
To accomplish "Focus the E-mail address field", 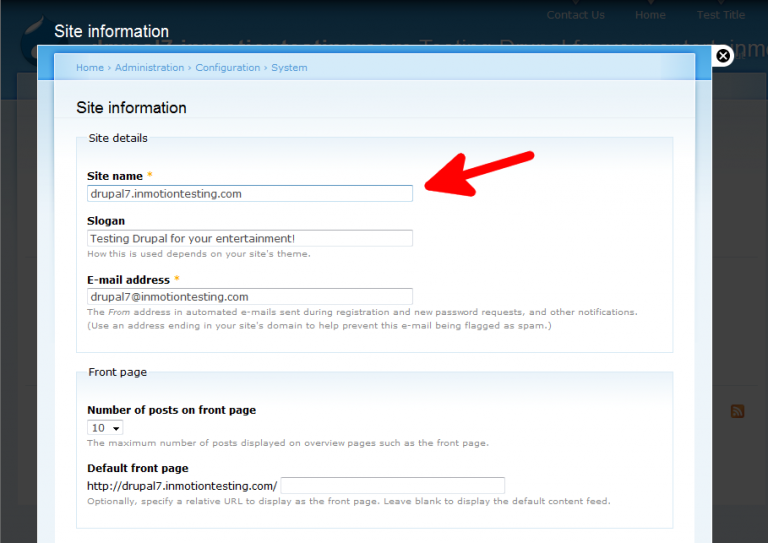I will click(250, 297).
